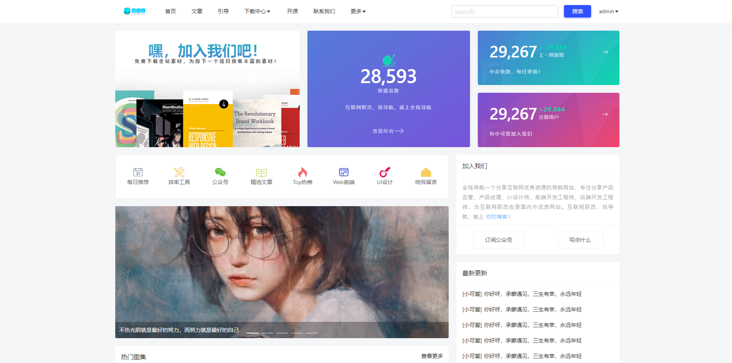Open the 每日推荐 calendar icon

138,172
